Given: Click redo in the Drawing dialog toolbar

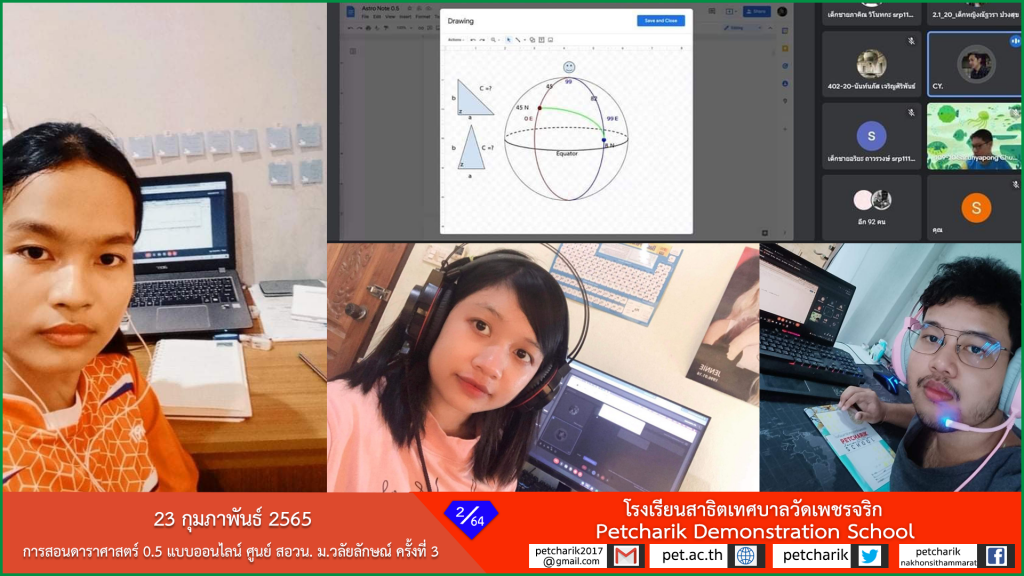Looking at the screenshot, I should point(482,40).
